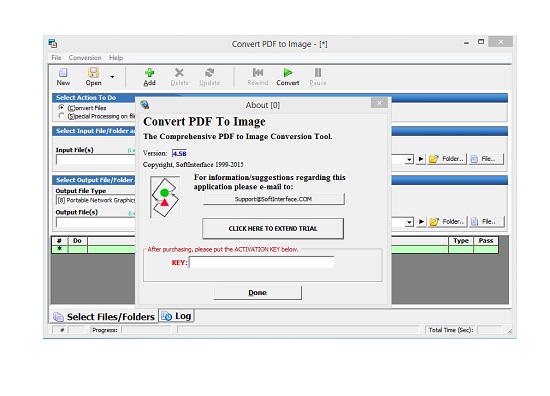
Task: Open the Conversion menu
Action: tap(85, 58)
